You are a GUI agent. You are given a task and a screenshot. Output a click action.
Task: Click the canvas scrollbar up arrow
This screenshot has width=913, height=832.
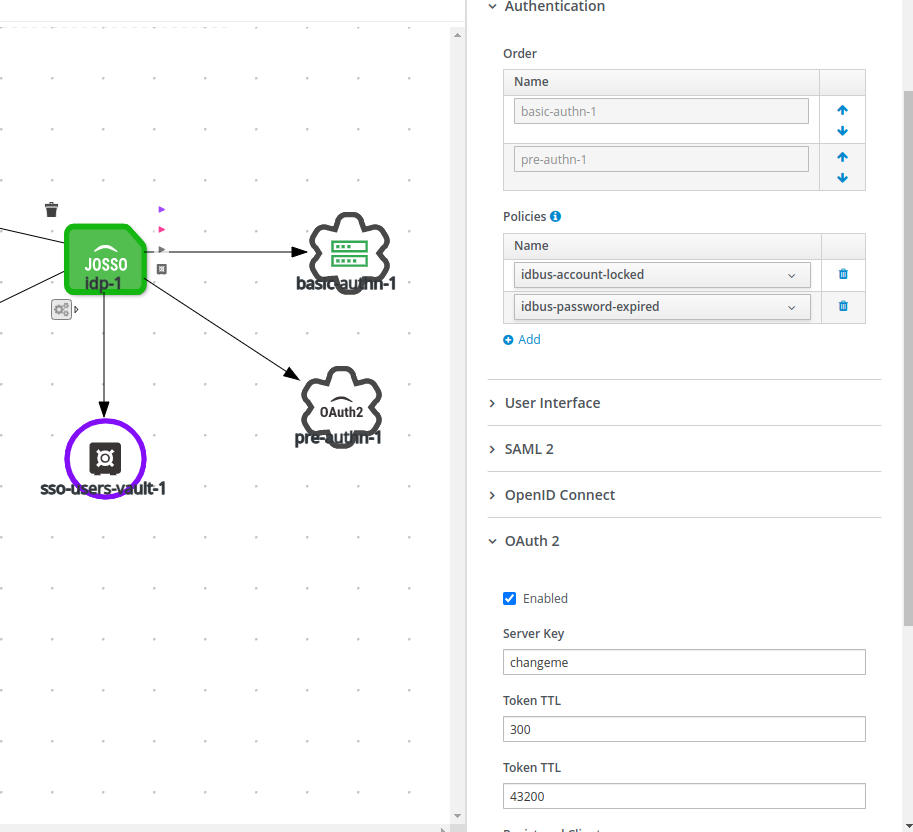pyautogui.click(x=457, y=36)
